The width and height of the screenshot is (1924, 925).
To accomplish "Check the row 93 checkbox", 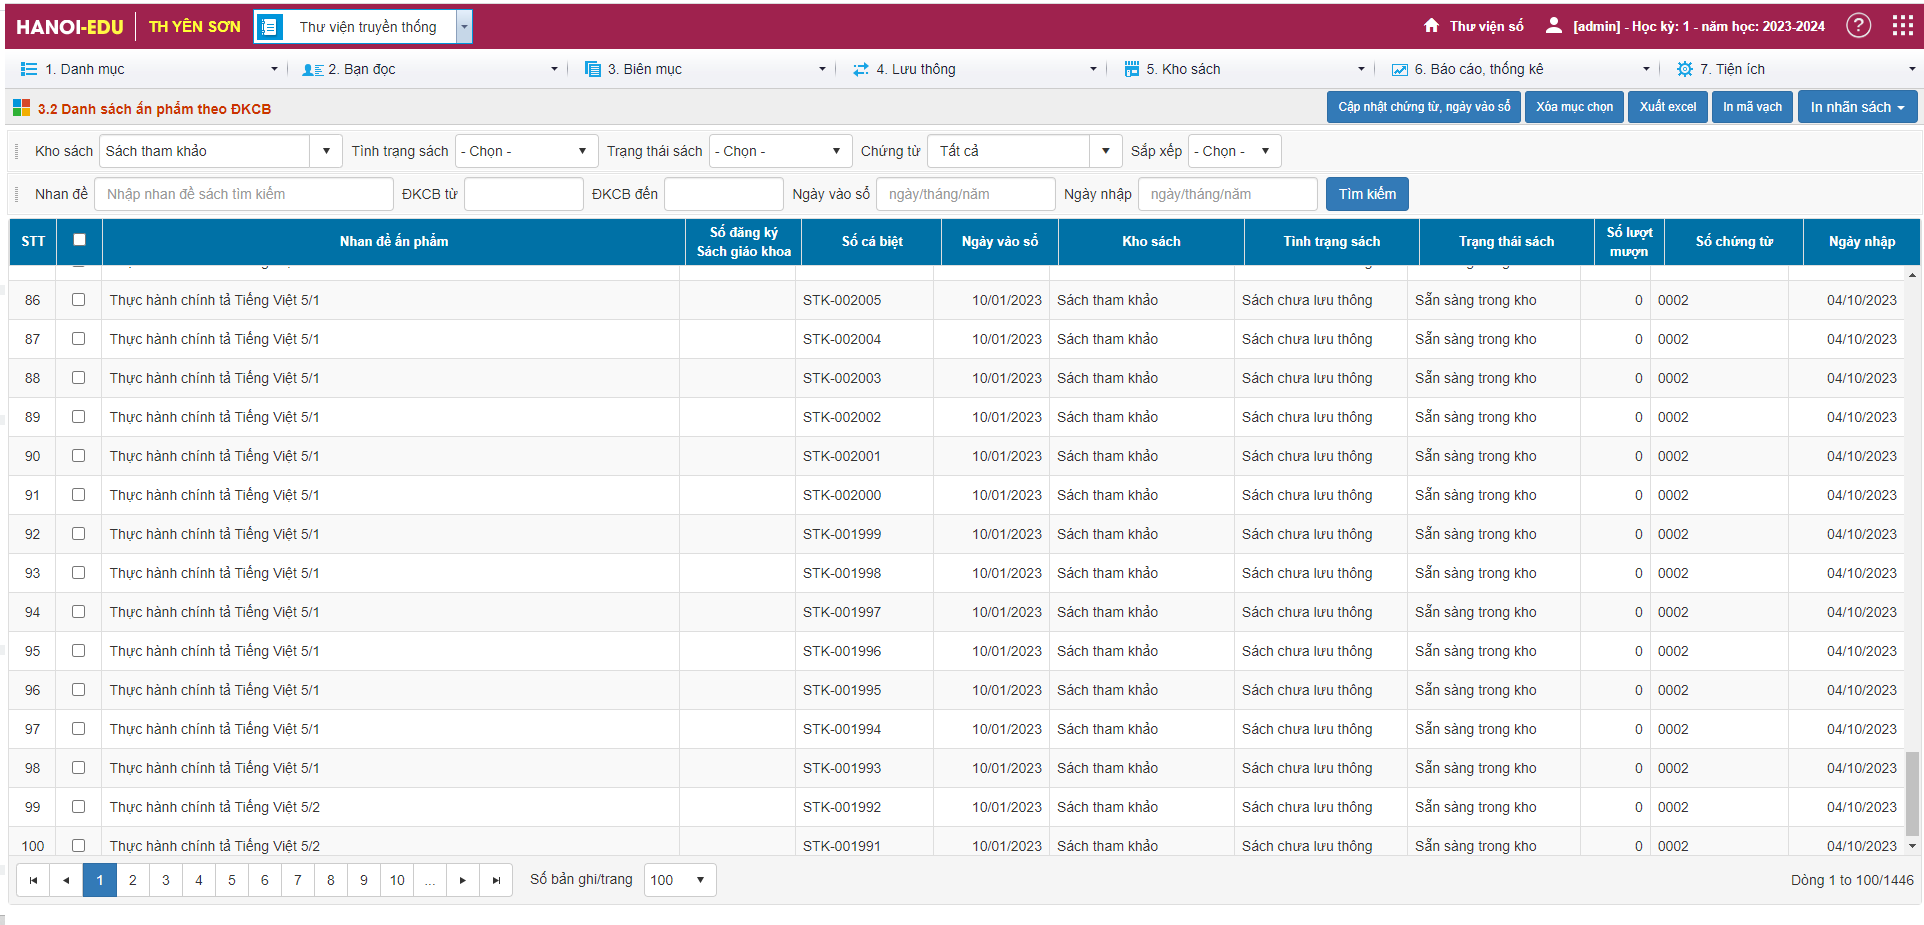I will [79, 573].
